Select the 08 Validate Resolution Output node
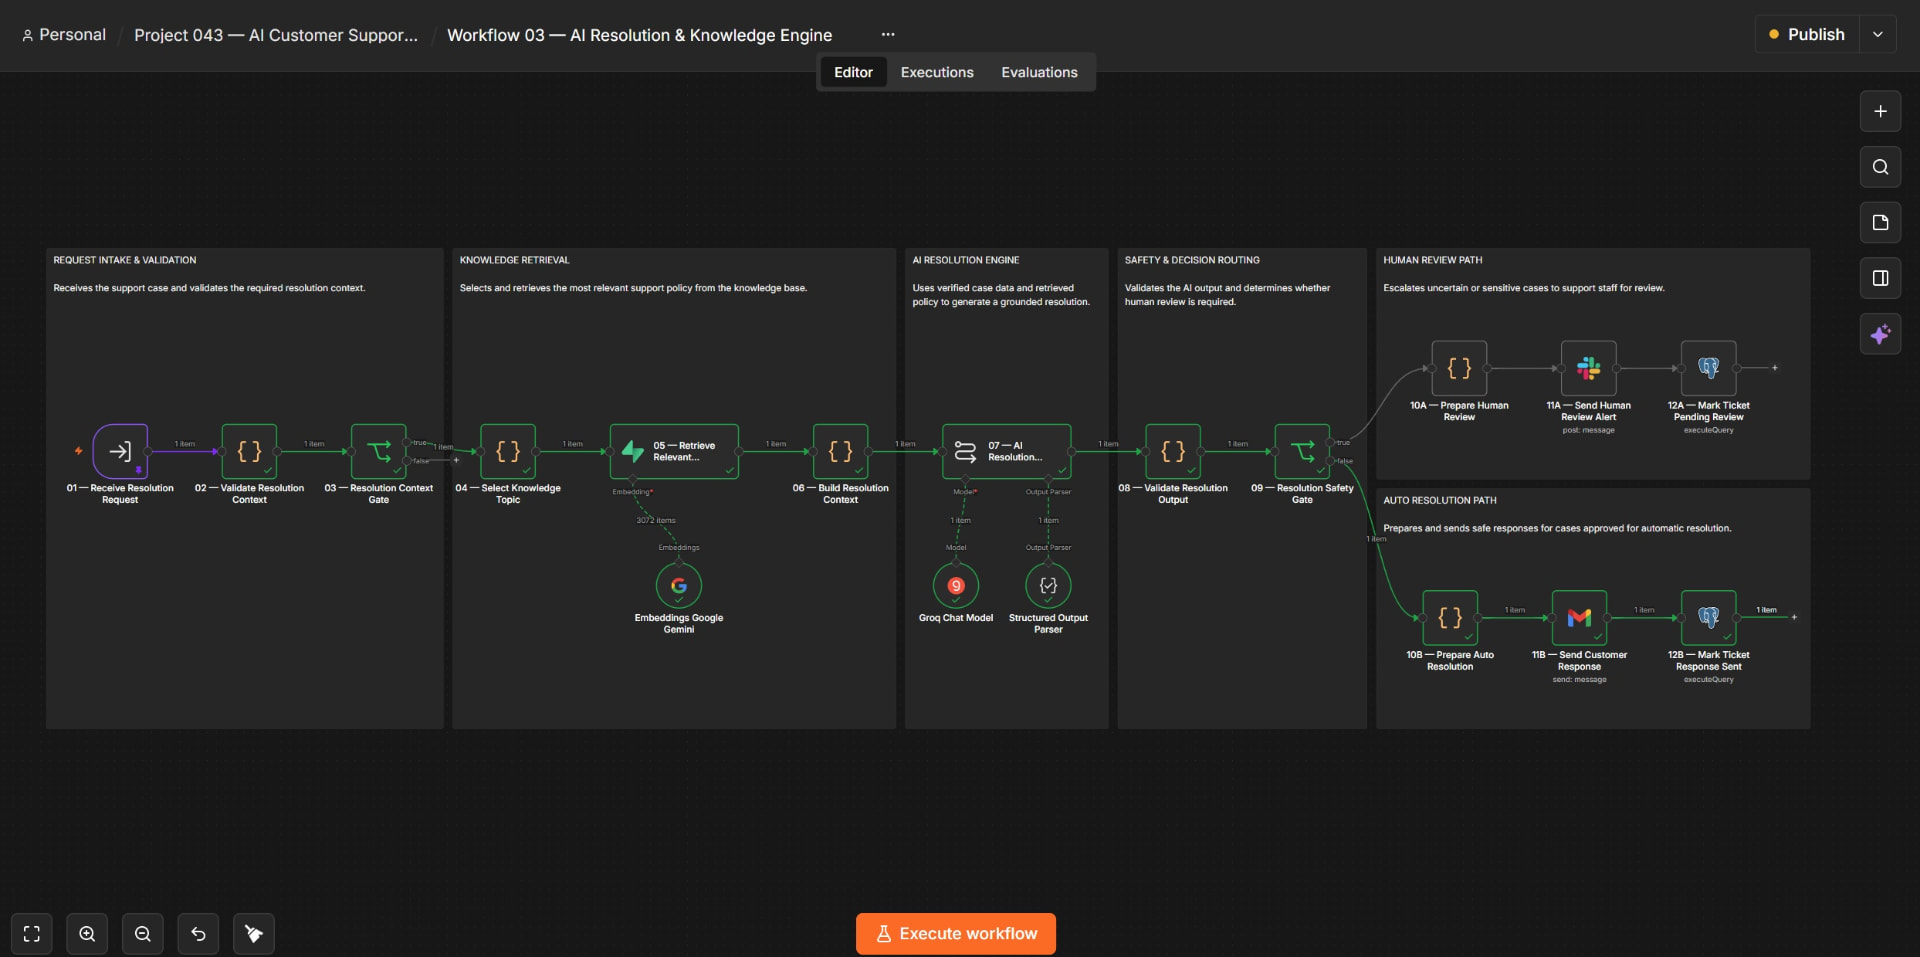 click(1173, 451)
